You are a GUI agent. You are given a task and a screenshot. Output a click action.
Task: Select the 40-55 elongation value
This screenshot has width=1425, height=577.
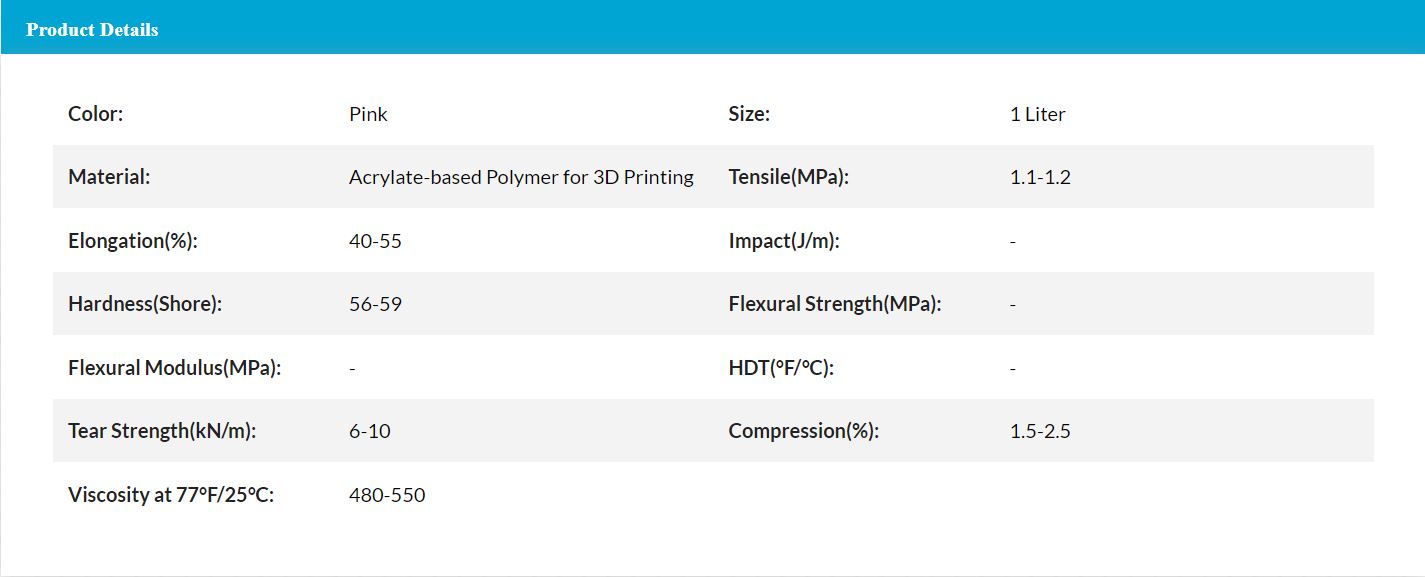coord(375,241)
